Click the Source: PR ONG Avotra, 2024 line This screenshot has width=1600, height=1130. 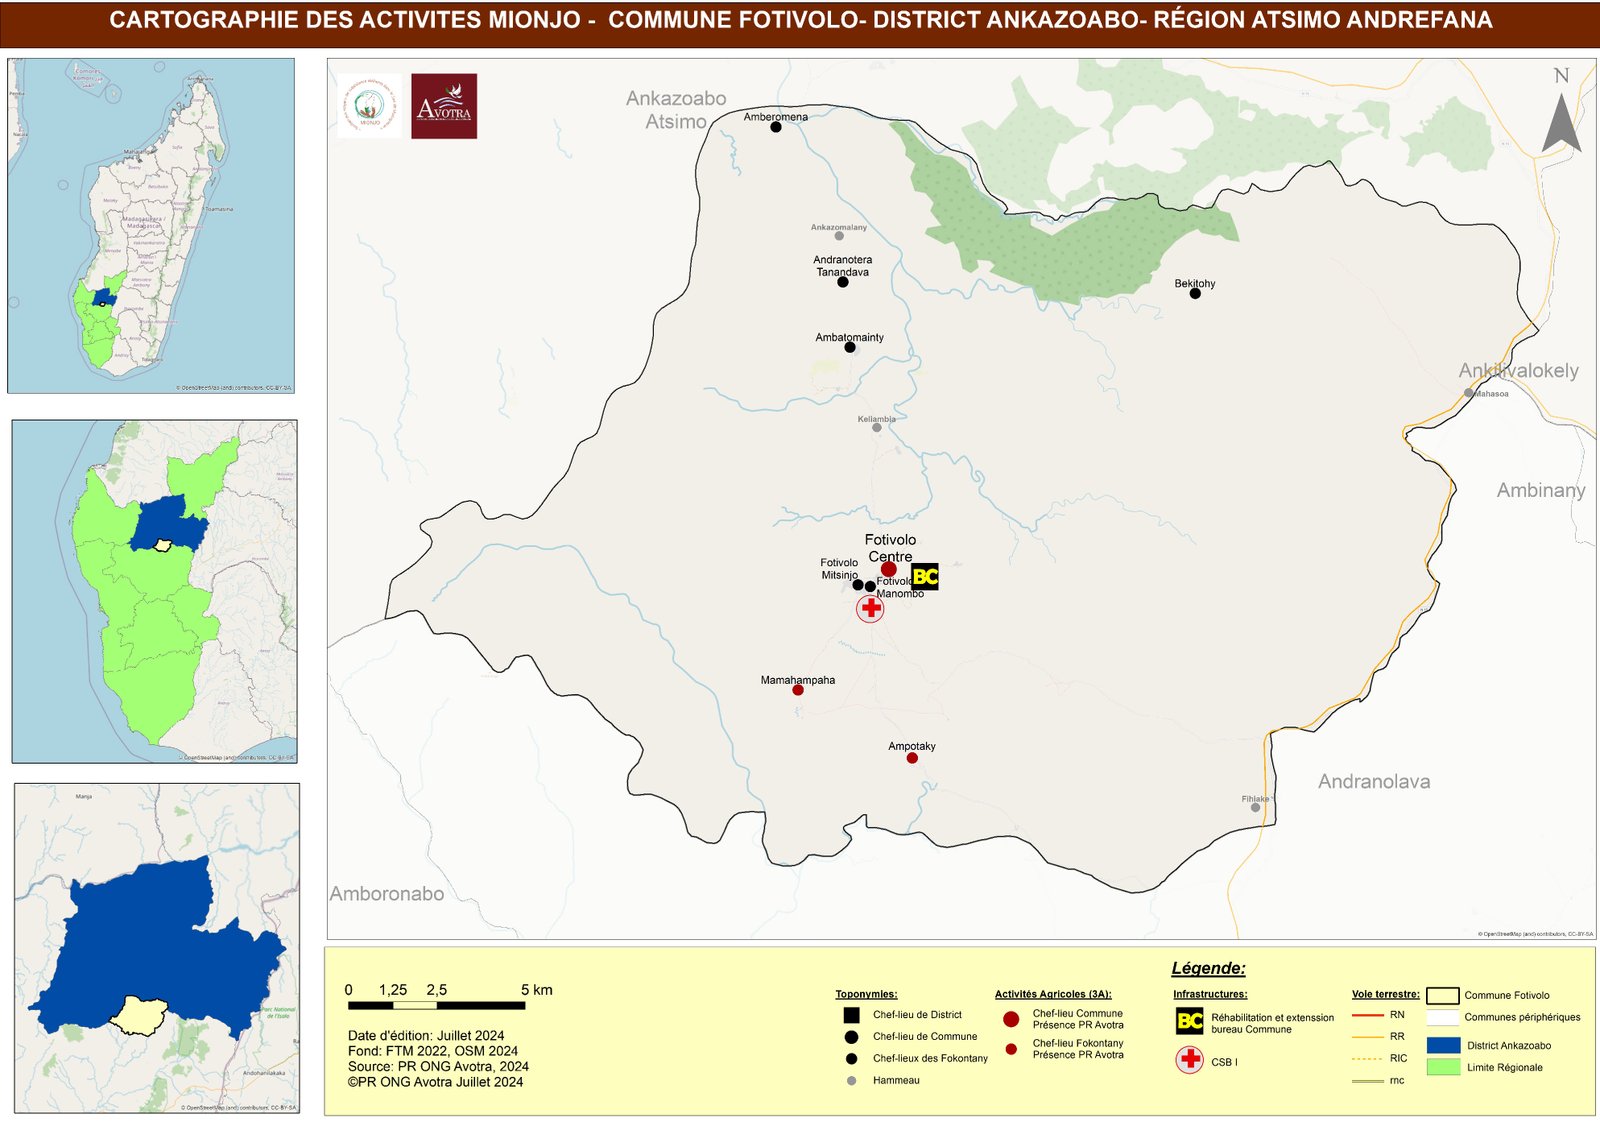[438, 1066]
